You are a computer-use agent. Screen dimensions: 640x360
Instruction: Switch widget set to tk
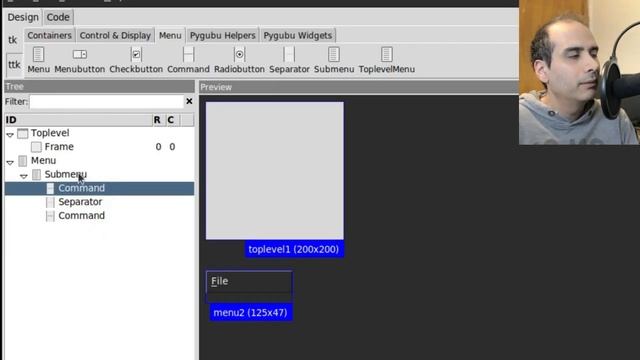coord(13,40)
